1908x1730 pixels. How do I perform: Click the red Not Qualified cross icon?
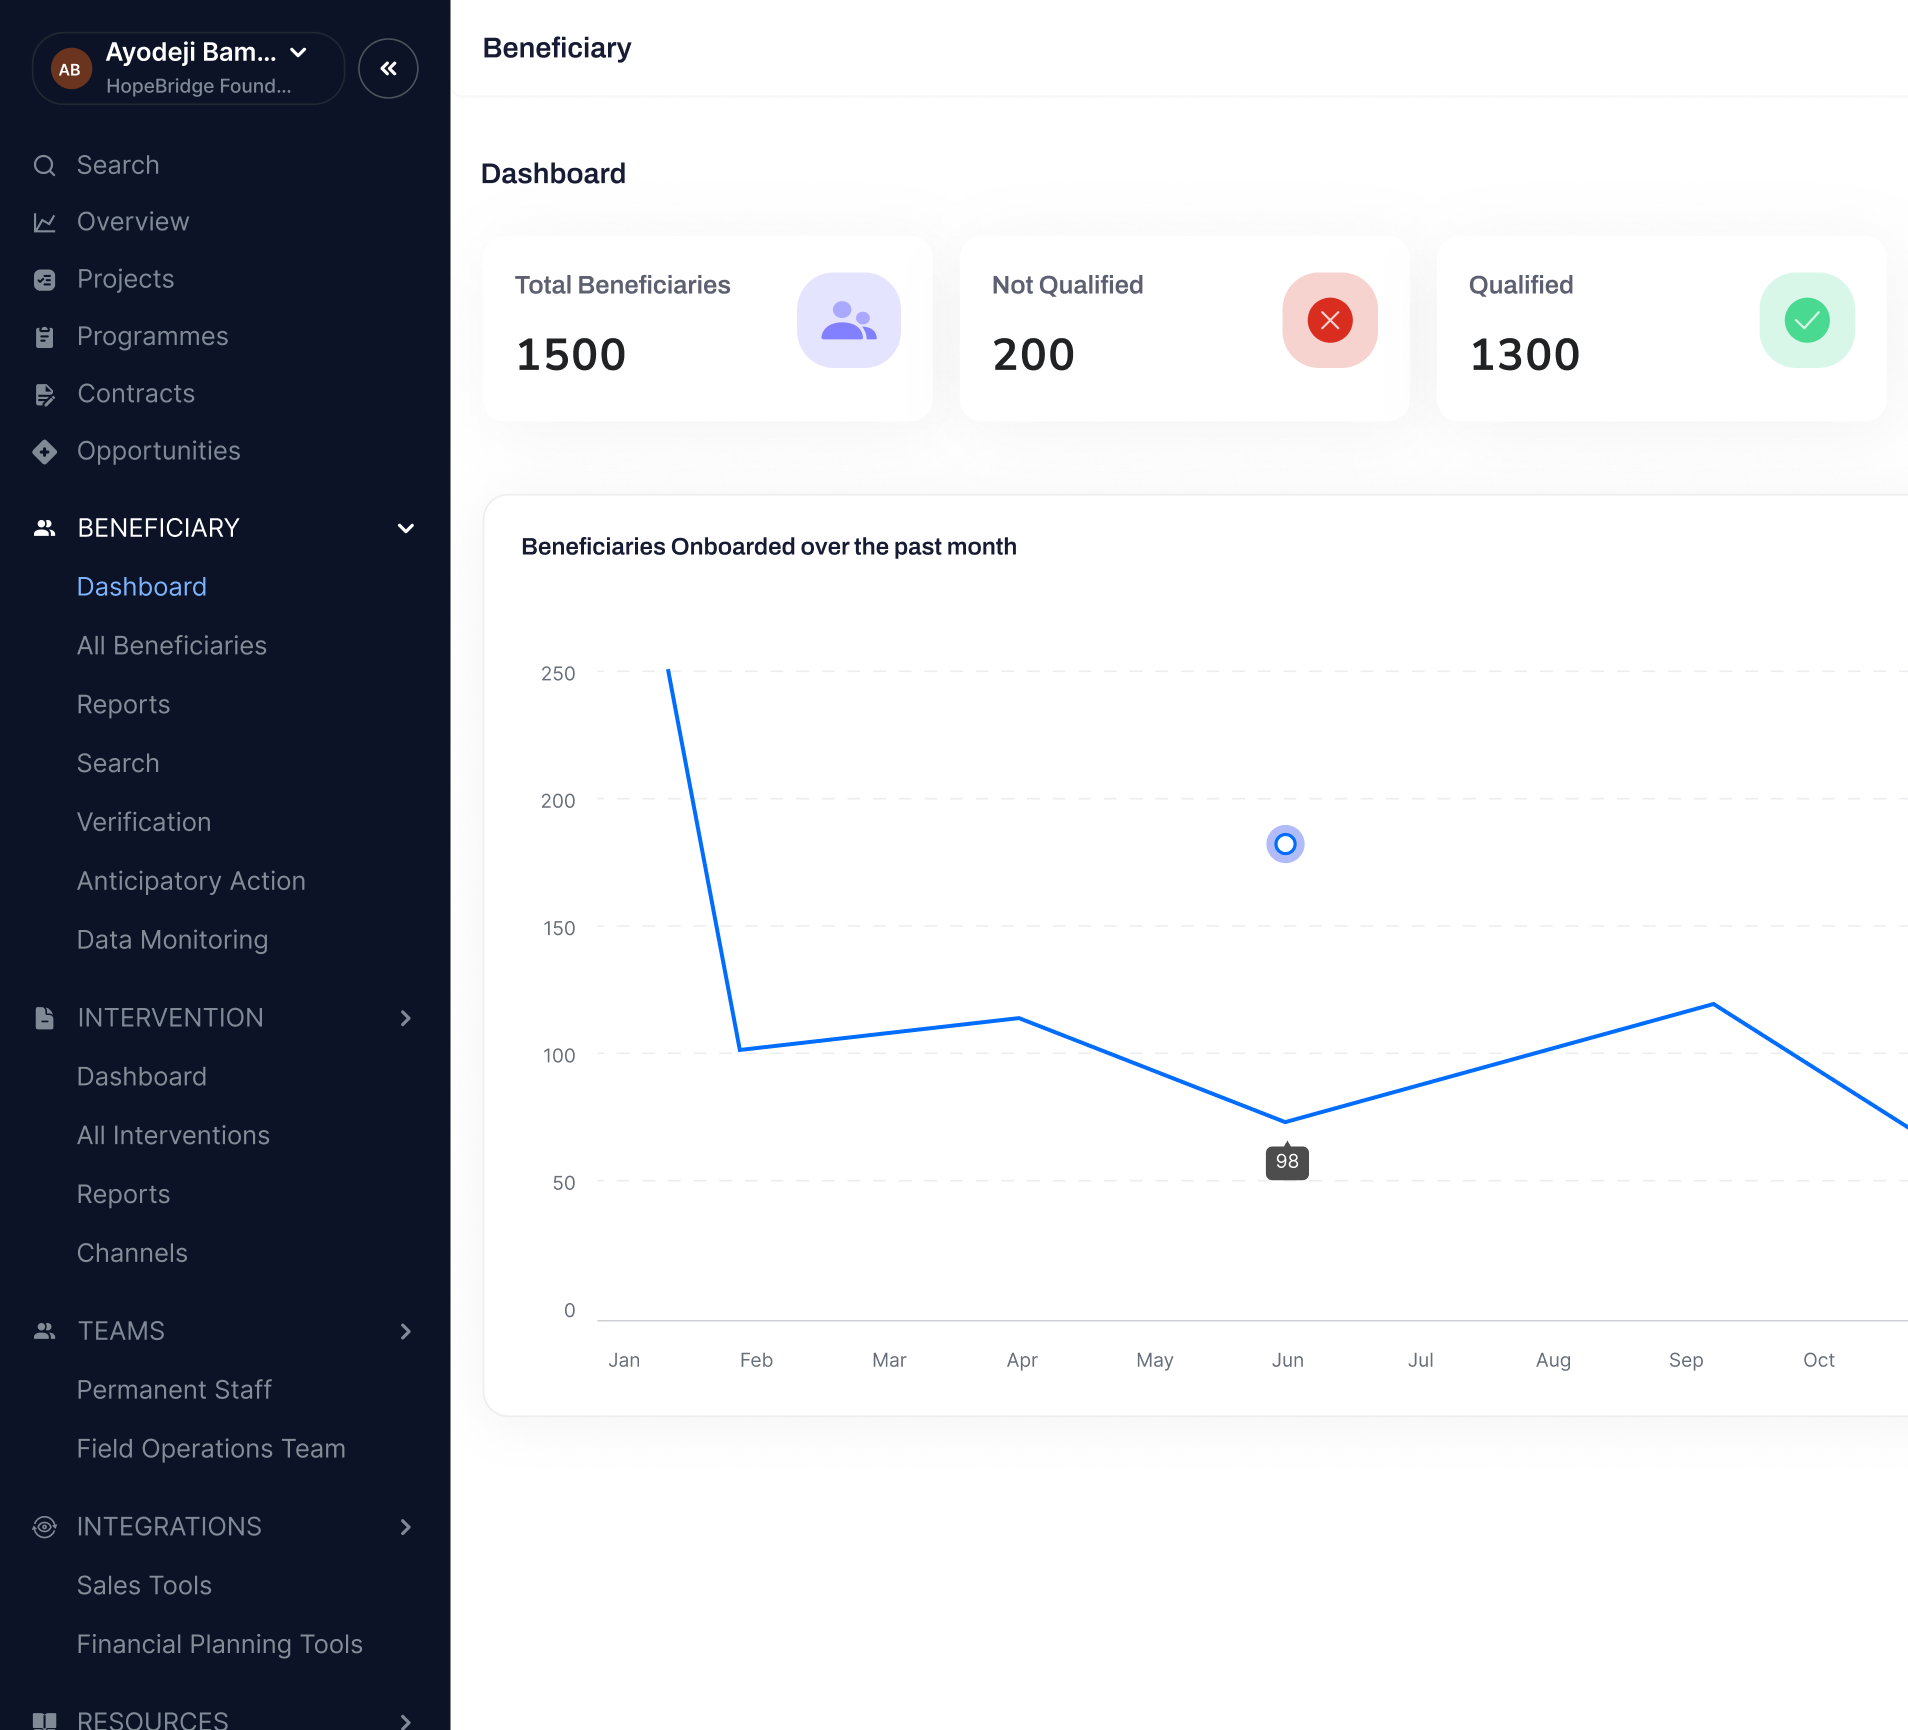tap(1329, 320)
